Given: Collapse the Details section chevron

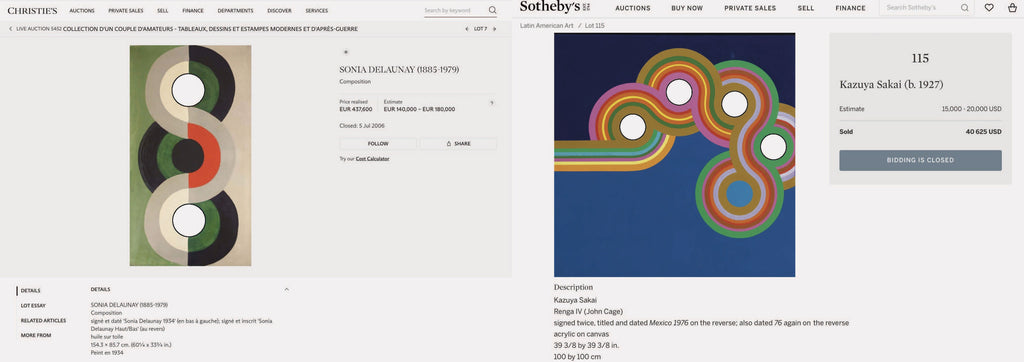Looking at the screenshot, I should (x=286, y=289).
